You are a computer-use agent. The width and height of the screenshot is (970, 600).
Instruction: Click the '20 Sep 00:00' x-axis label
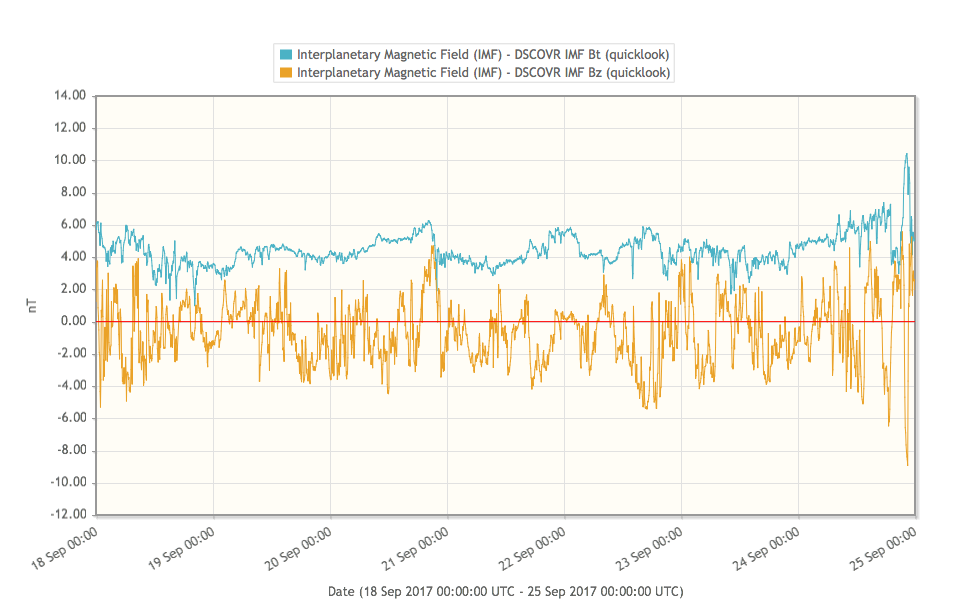(299, 548)
